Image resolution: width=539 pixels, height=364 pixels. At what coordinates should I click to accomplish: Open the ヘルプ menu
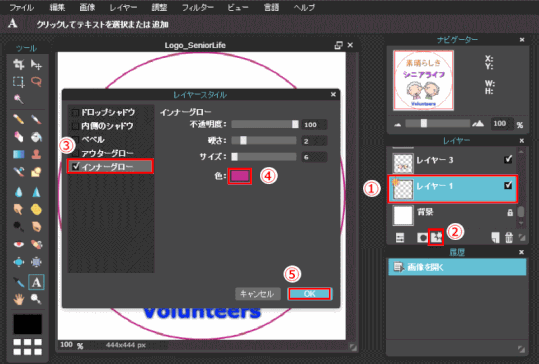tap(304, 8)
